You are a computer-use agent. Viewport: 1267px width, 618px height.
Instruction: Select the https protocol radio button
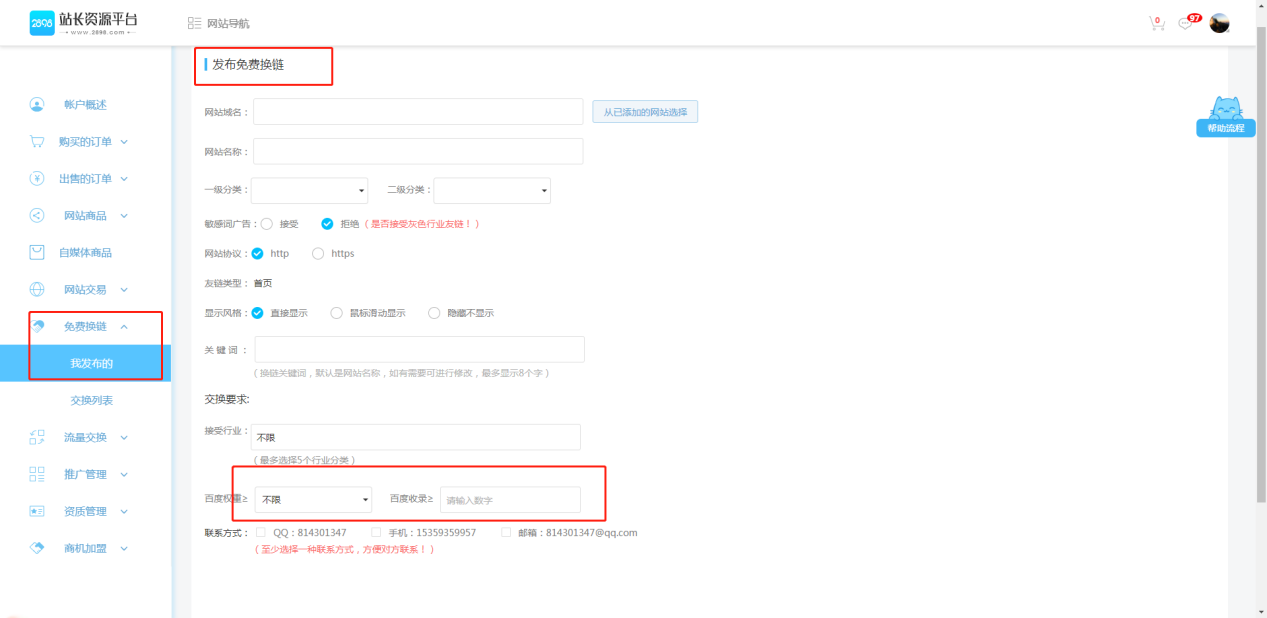pos(318,254)
